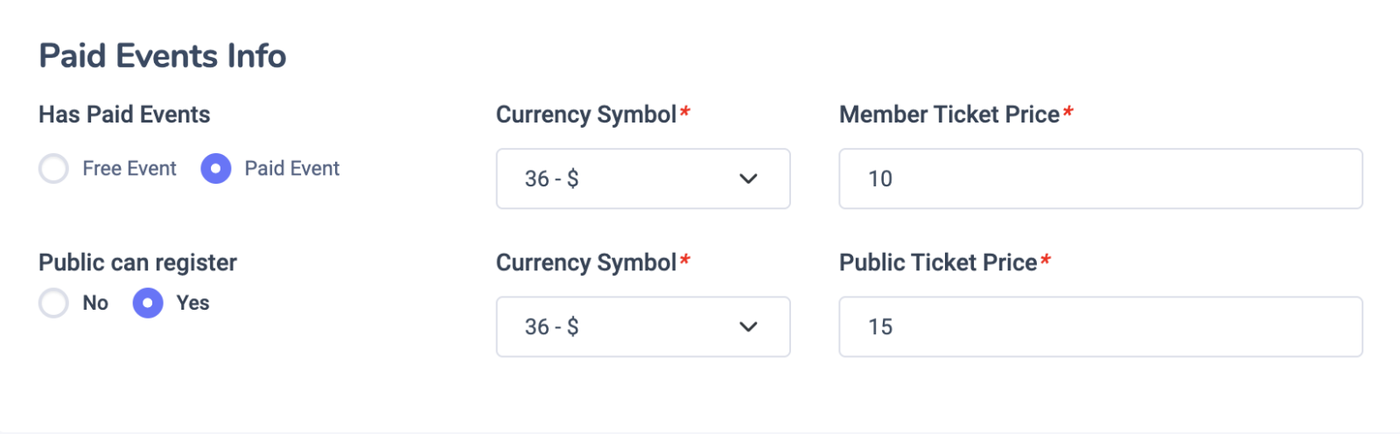Choose Yes for Public can register
This screenshot has height=434, width=1400.
tap(148, 303)
